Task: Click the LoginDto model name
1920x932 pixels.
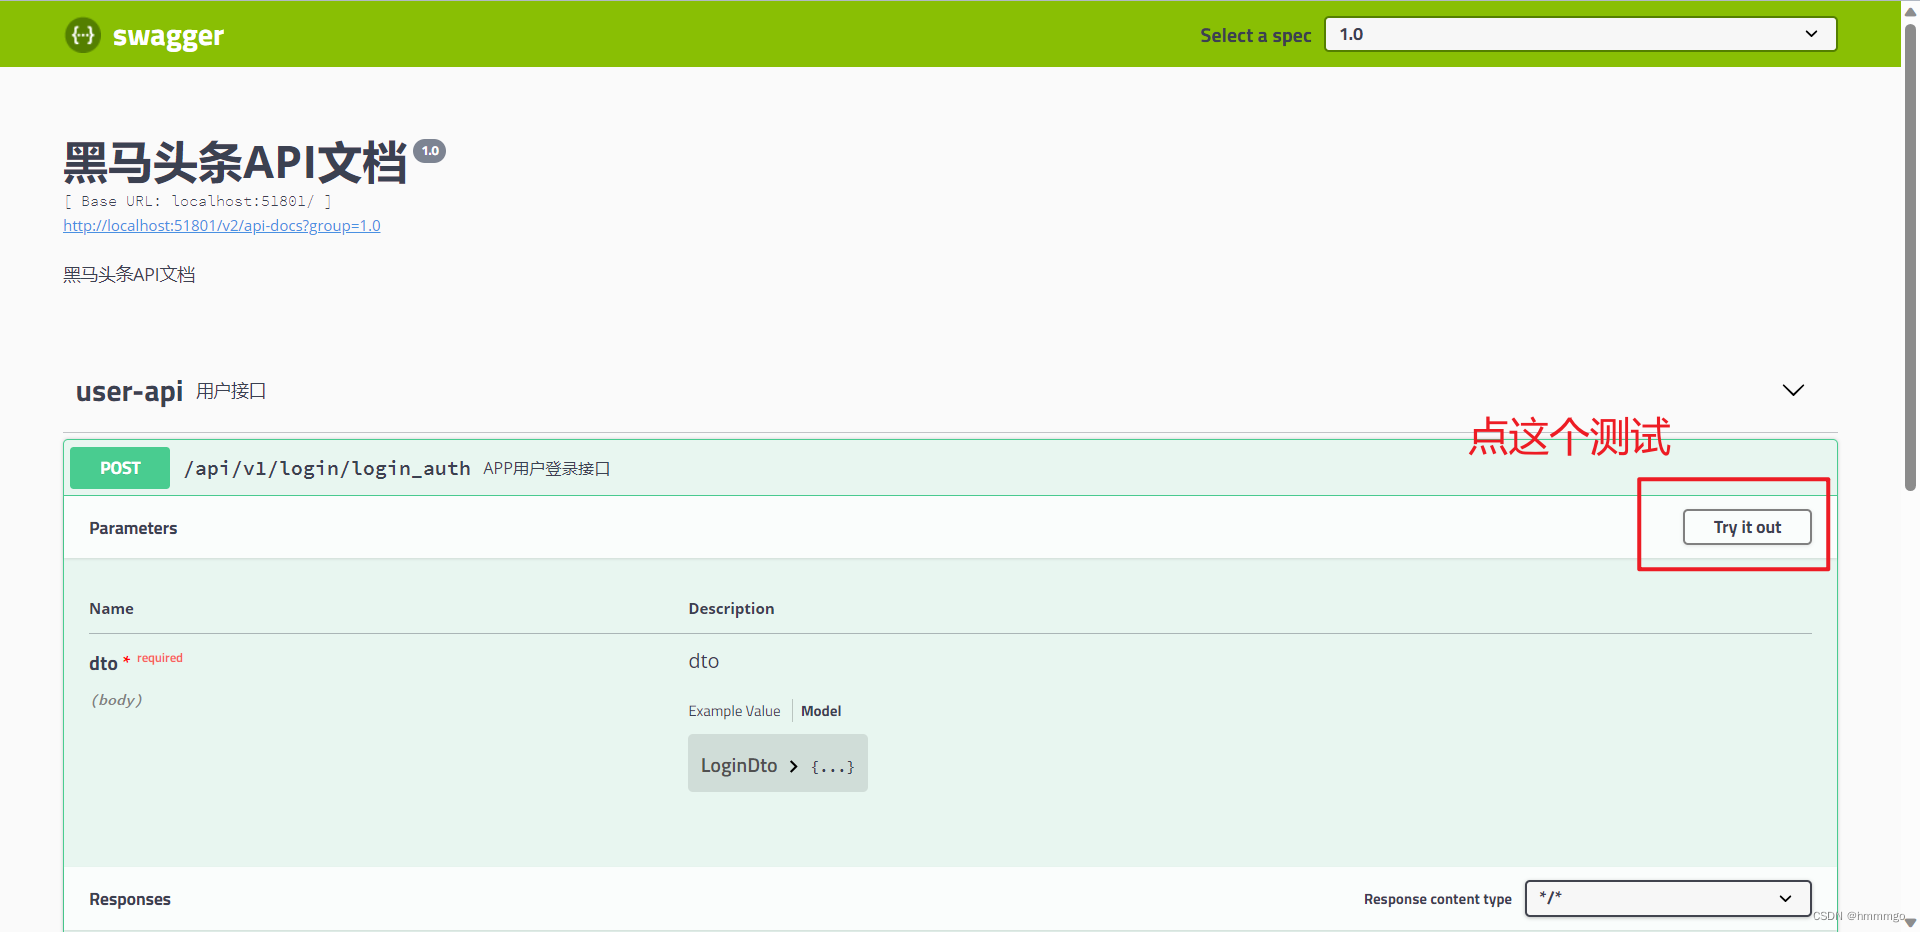Action: click(739, 765)
